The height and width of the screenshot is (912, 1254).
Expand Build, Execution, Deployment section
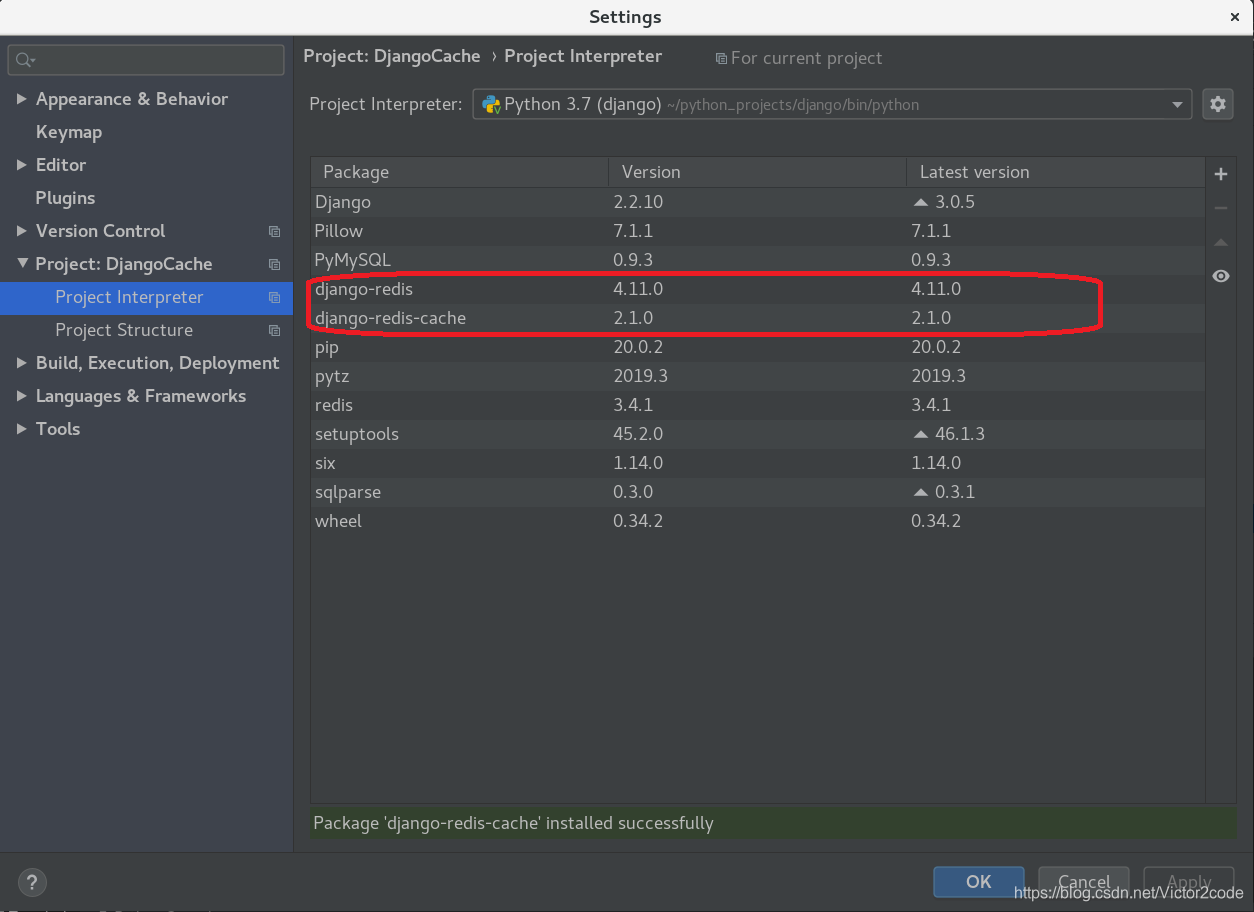(21, 363)
